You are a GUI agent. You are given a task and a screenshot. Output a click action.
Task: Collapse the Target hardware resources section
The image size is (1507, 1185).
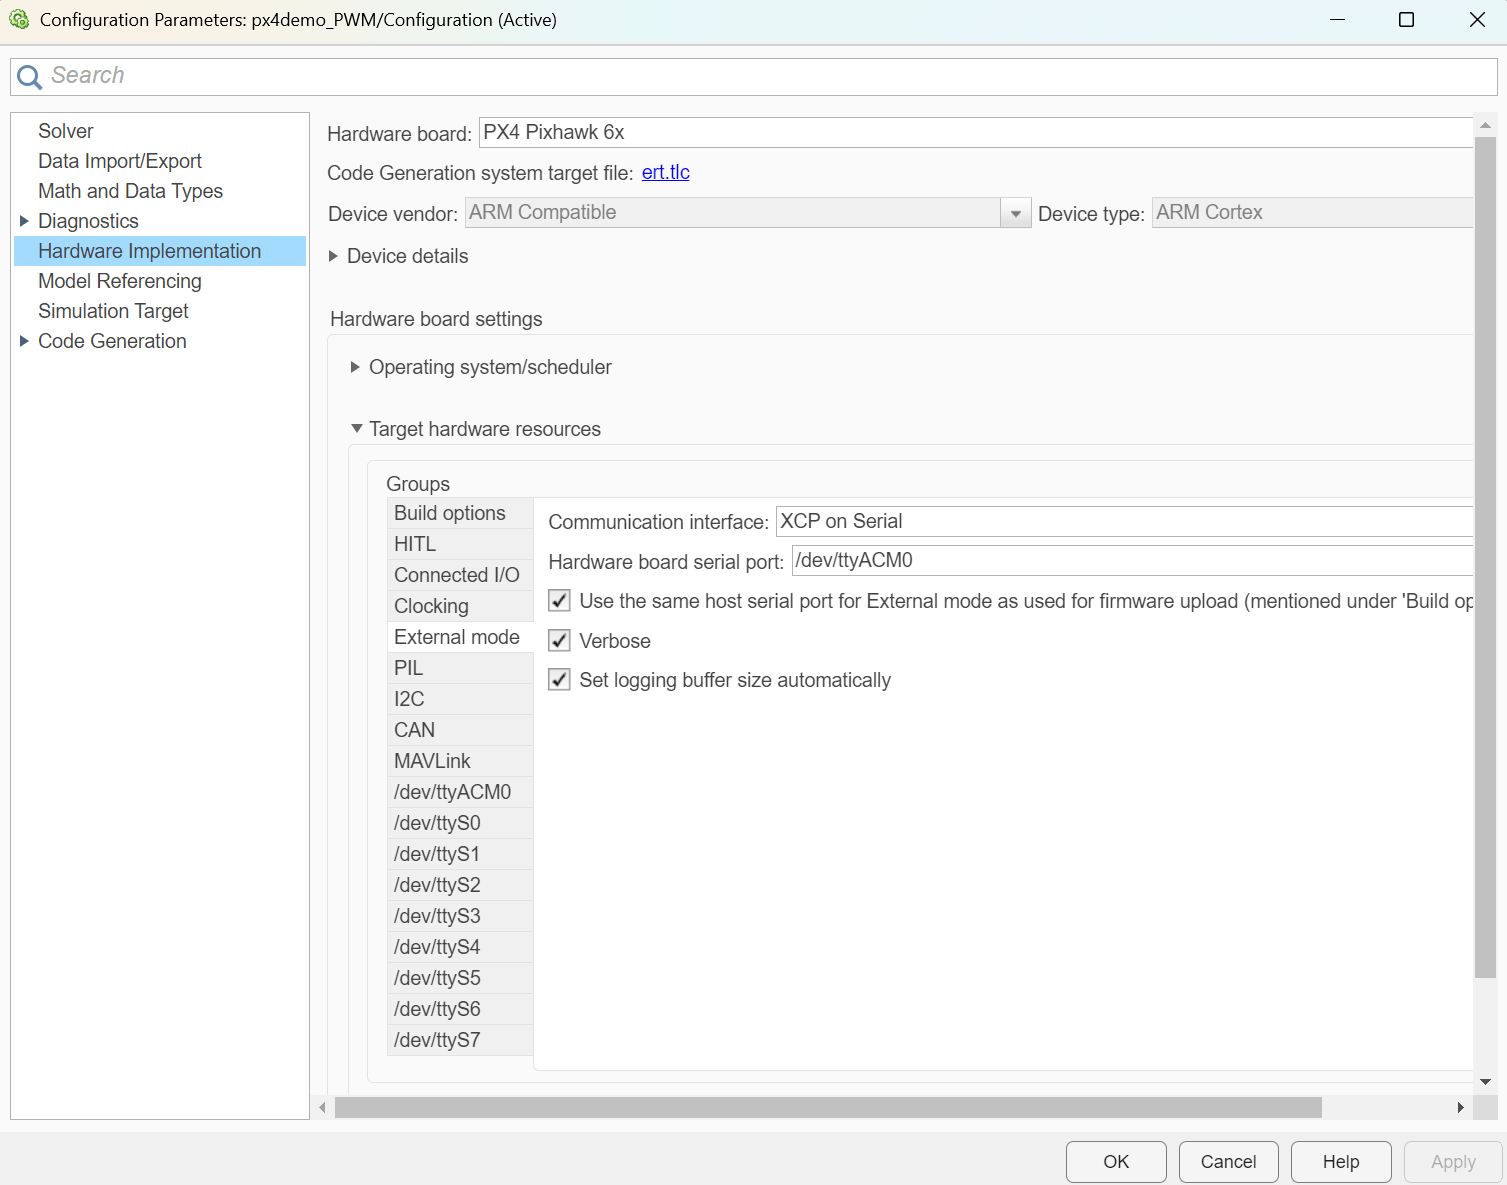click(x=357, y=428)
